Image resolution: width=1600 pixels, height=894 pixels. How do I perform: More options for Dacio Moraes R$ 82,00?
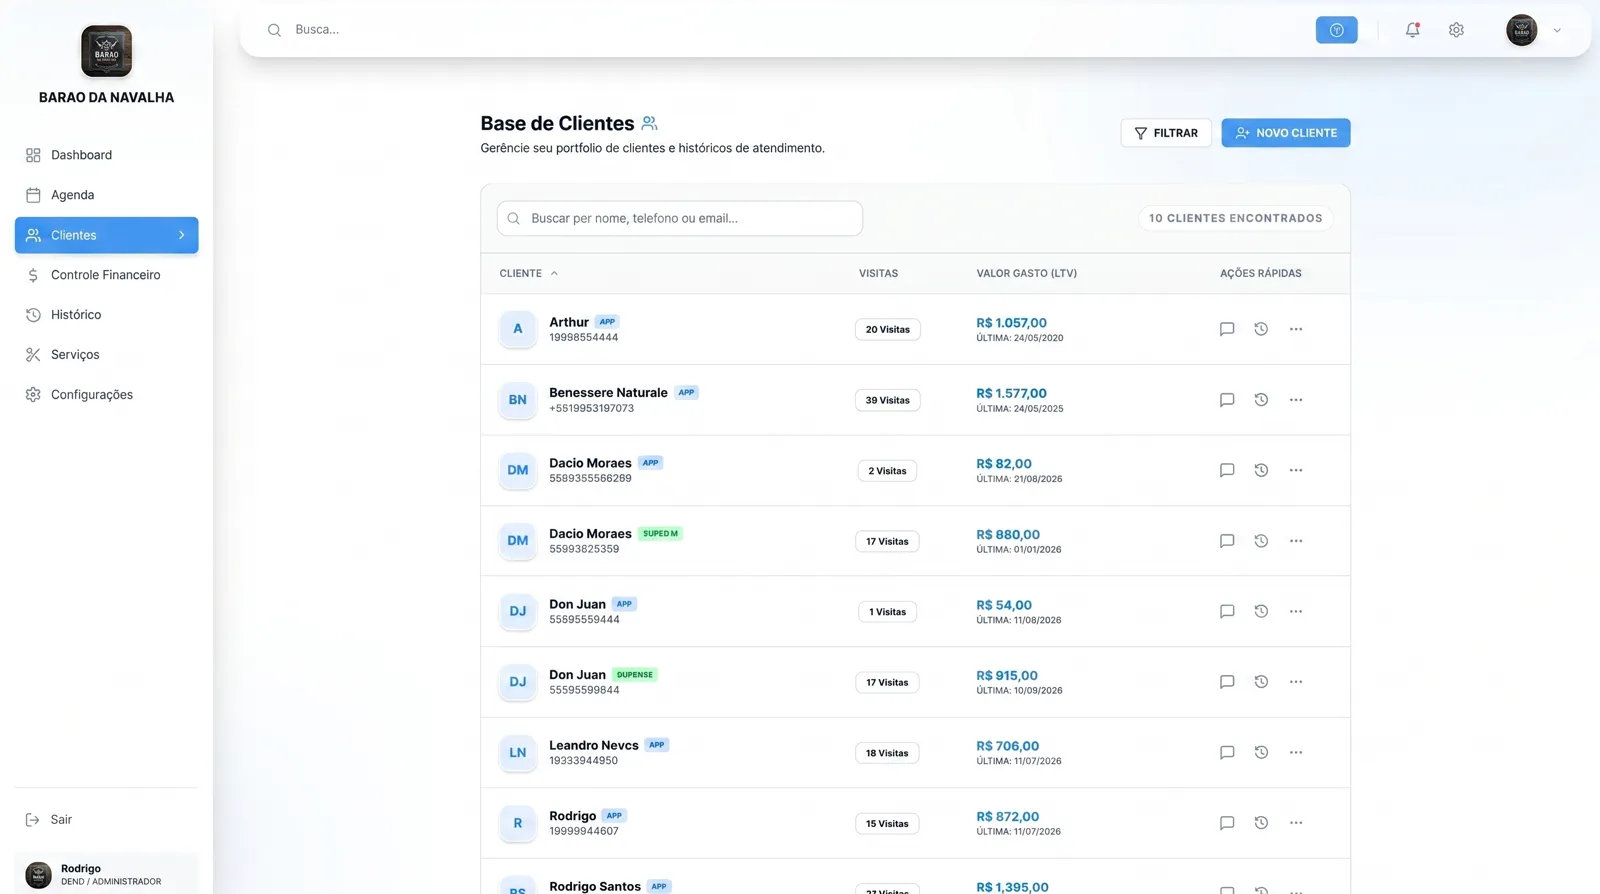point(1296,470)
